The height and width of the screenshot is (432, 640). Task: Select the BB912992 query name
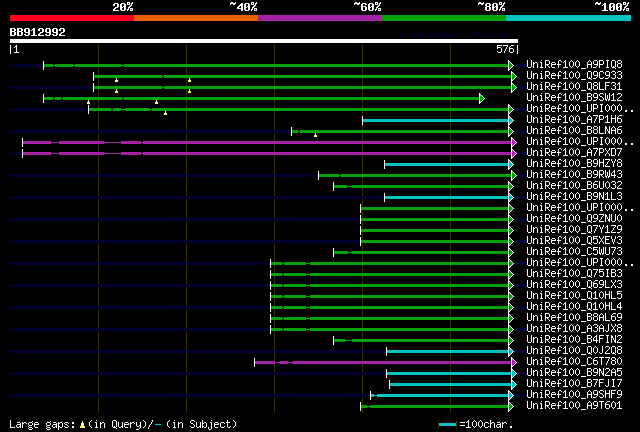[x=38, y=32]
